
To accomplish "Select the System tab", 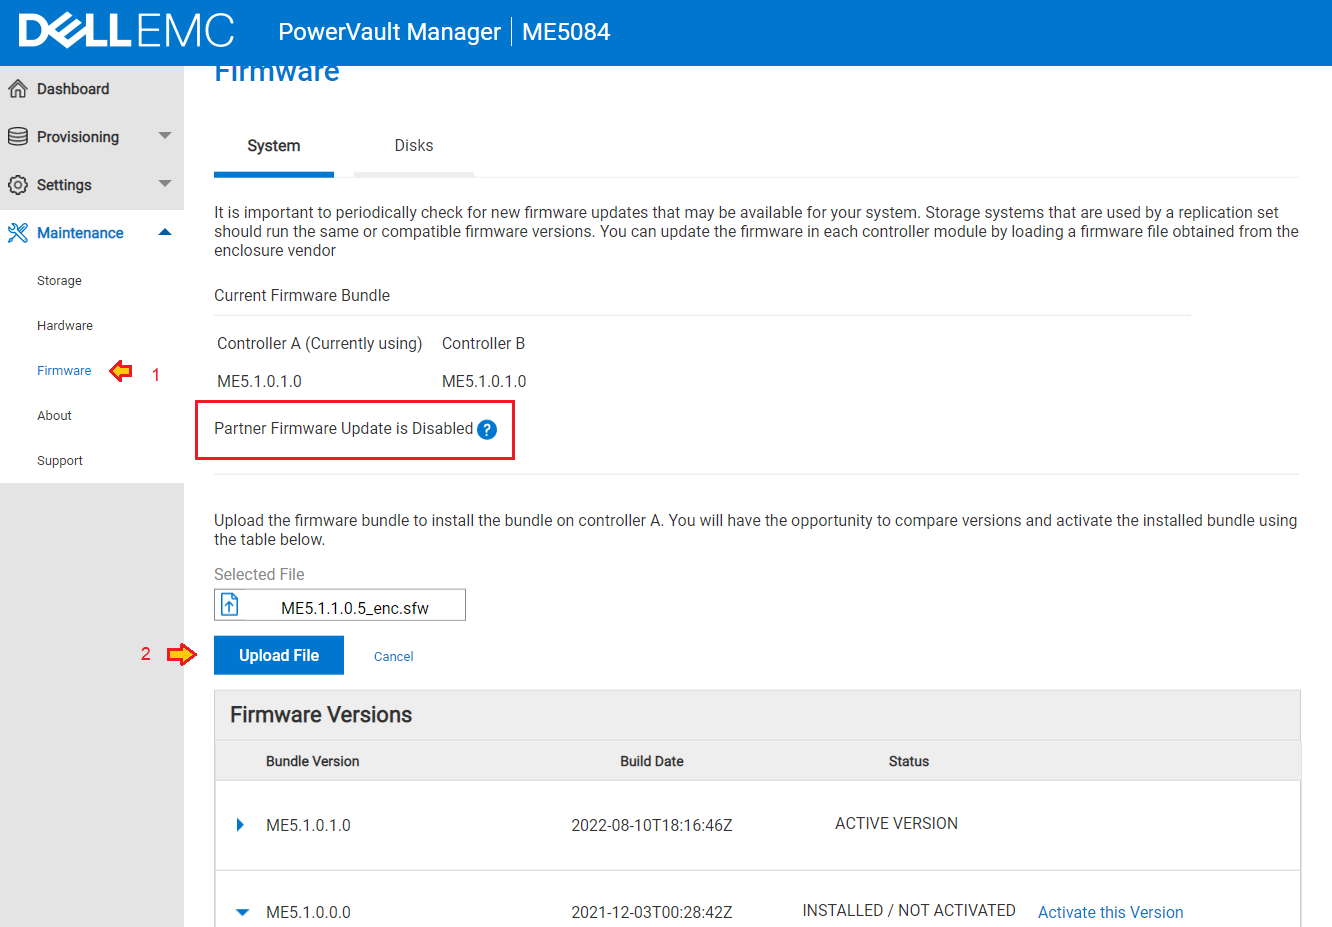I will 273,145.
